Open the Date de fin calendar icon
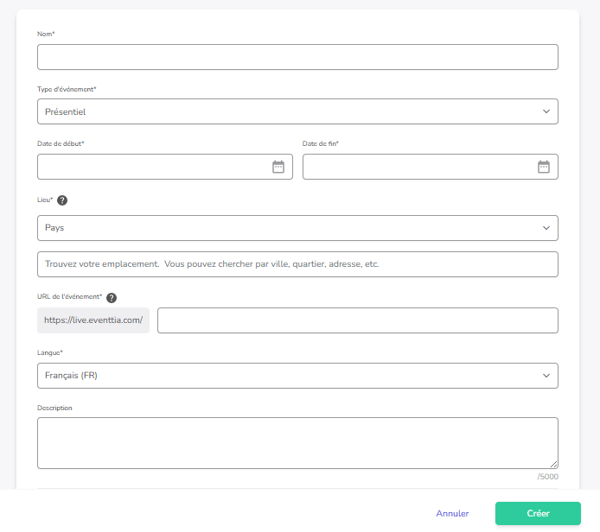 [x=543, y=167]
